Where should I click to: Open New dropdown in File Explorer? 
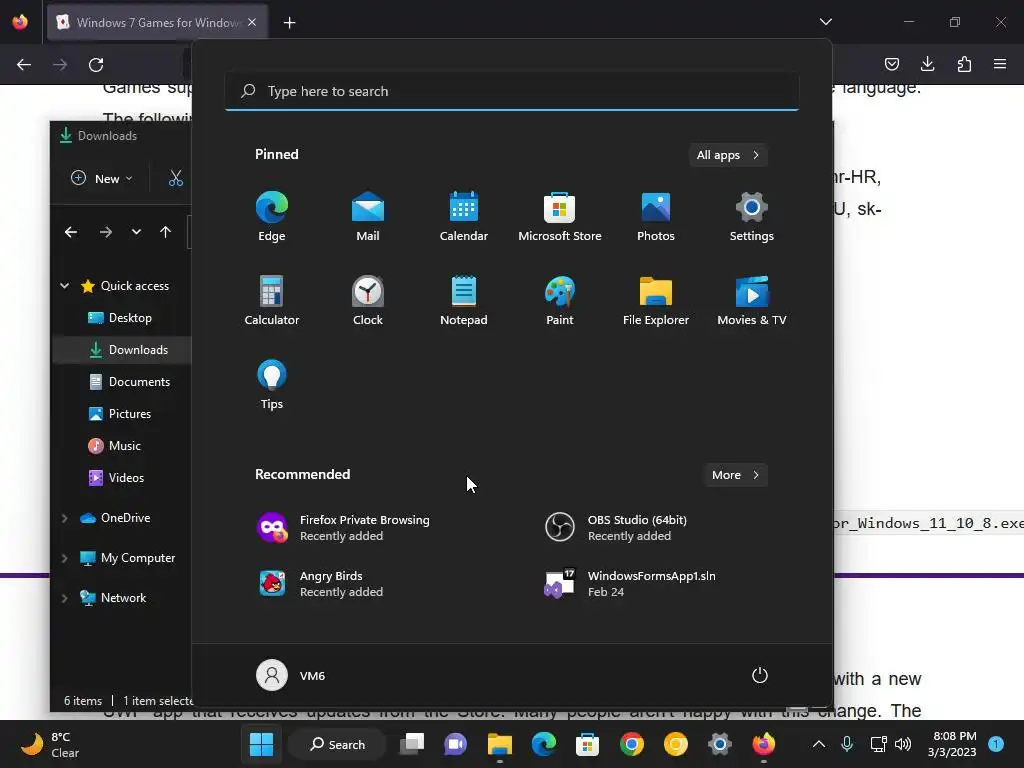(x=102, y=178)
